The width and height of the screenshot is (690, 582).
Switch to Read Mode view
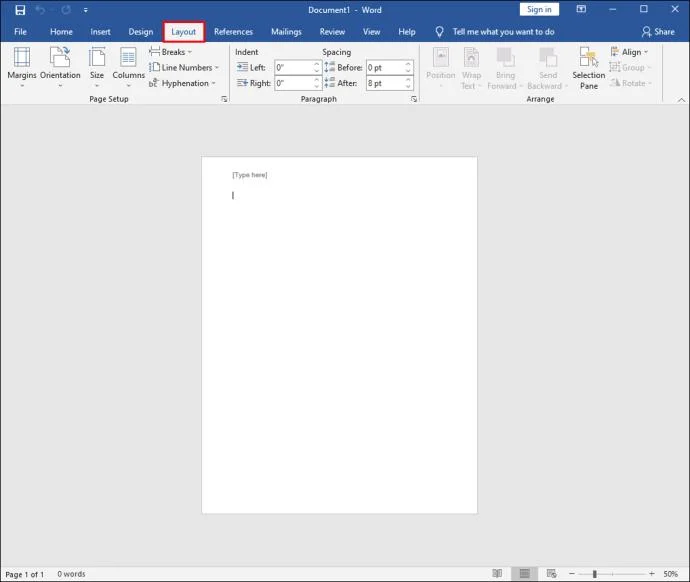tap(497, 574)
